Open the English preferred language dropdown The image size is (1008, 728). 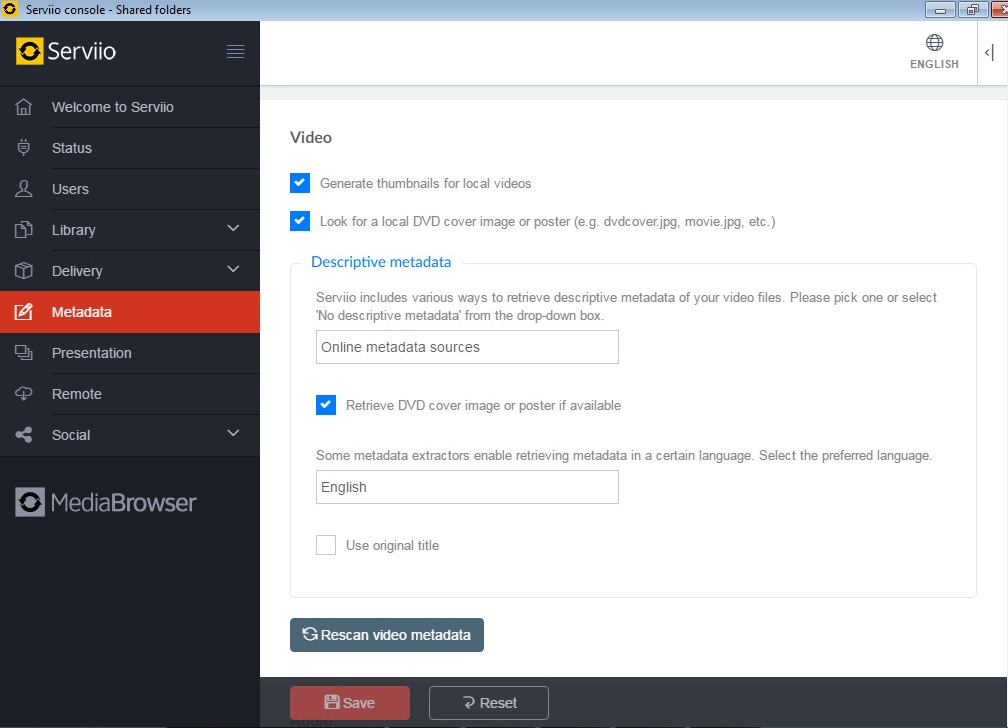coord(467,487)
